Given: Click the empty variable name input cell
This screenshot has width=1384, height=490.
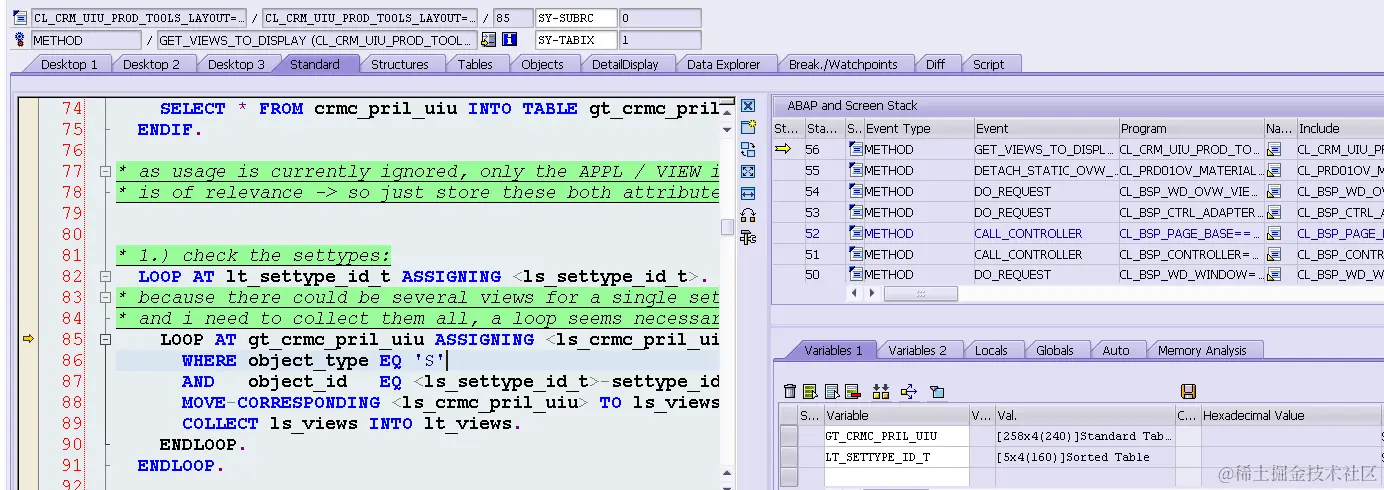Looking at the screenshot, I should (896, 478).
